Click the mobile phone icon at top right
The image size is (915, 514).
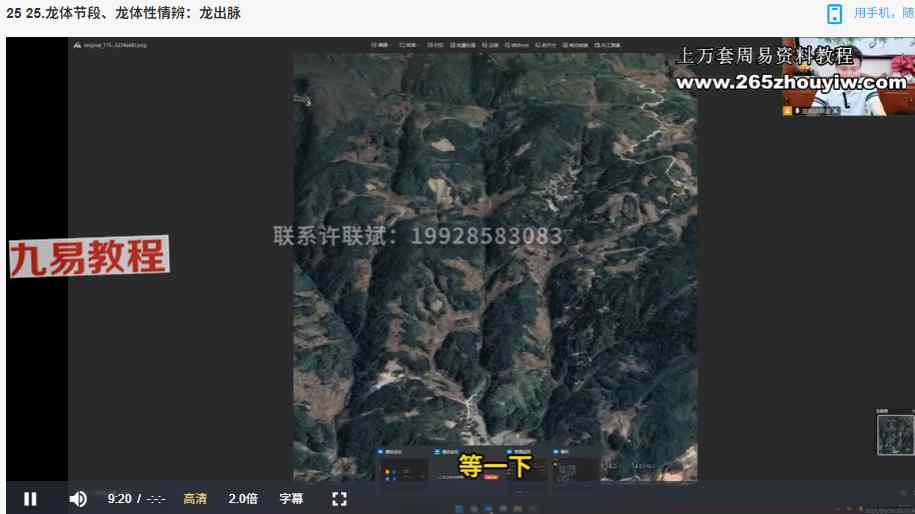[834, 14]
